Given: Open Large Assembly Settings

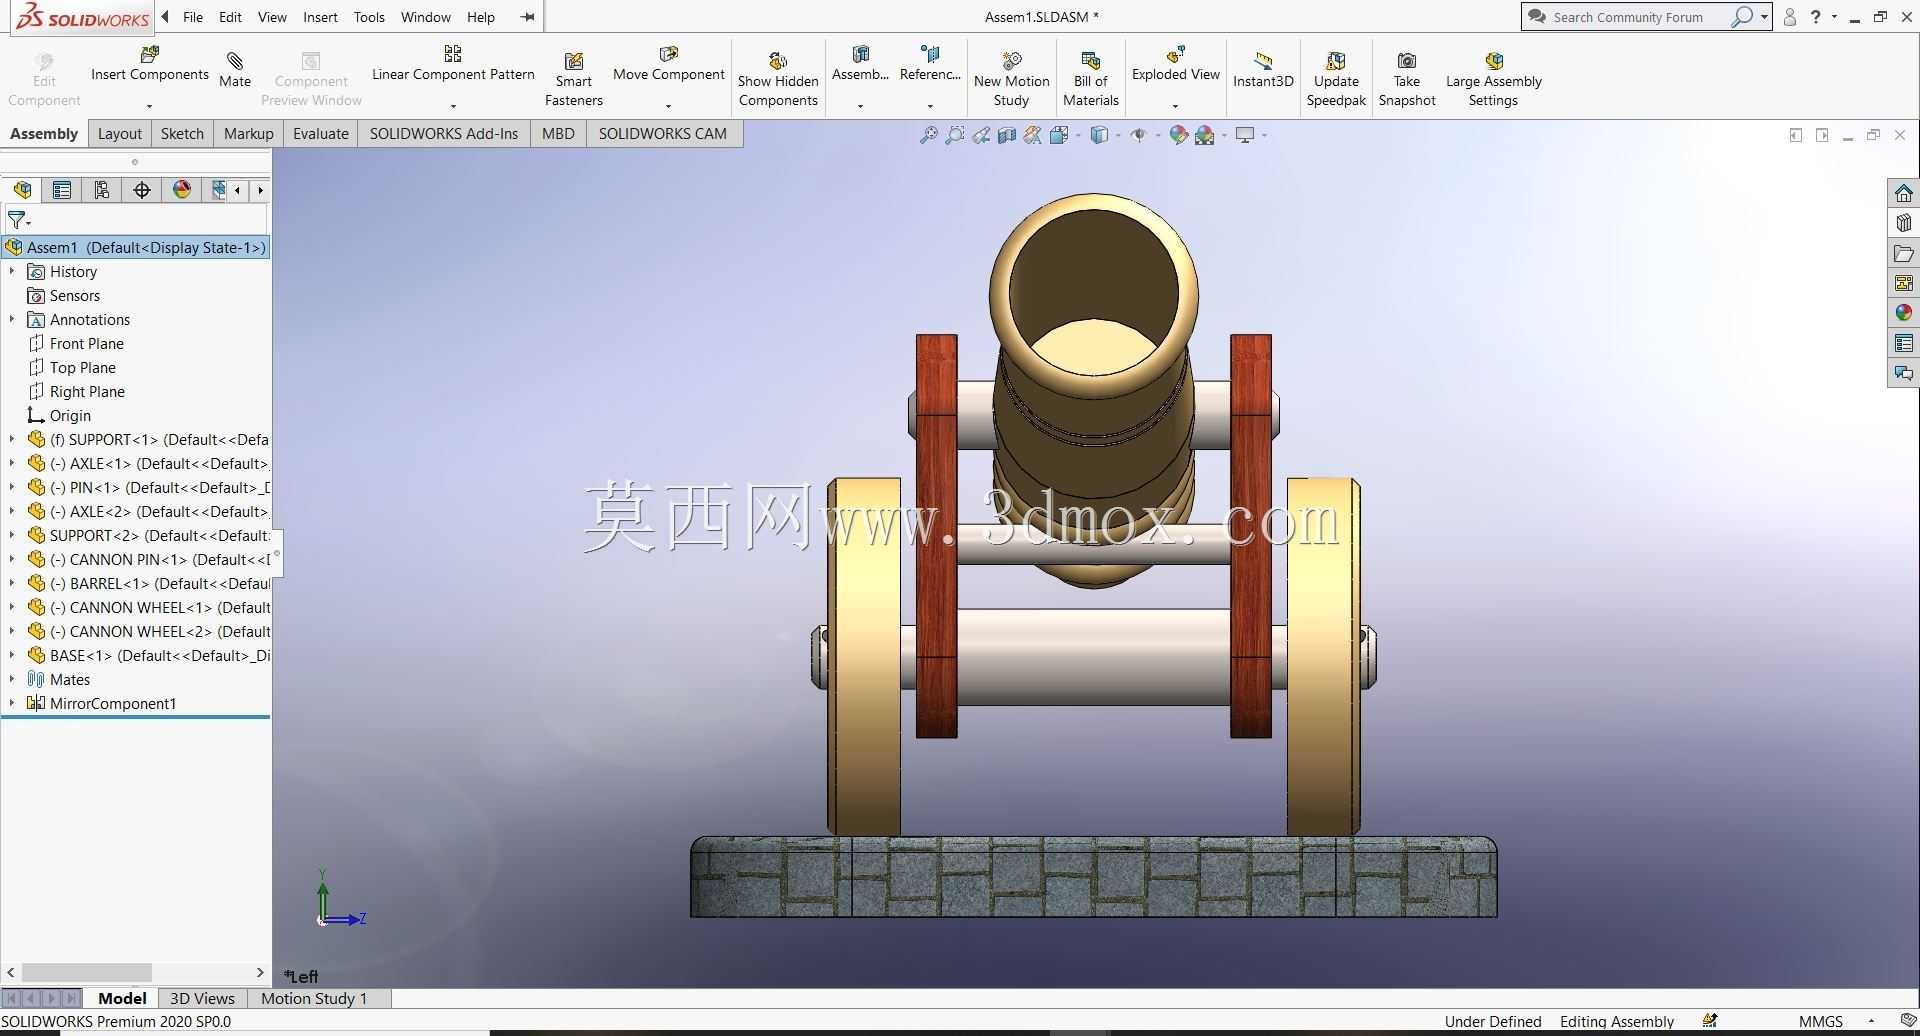Looking at the screenshot, I should click(1493, 79).
